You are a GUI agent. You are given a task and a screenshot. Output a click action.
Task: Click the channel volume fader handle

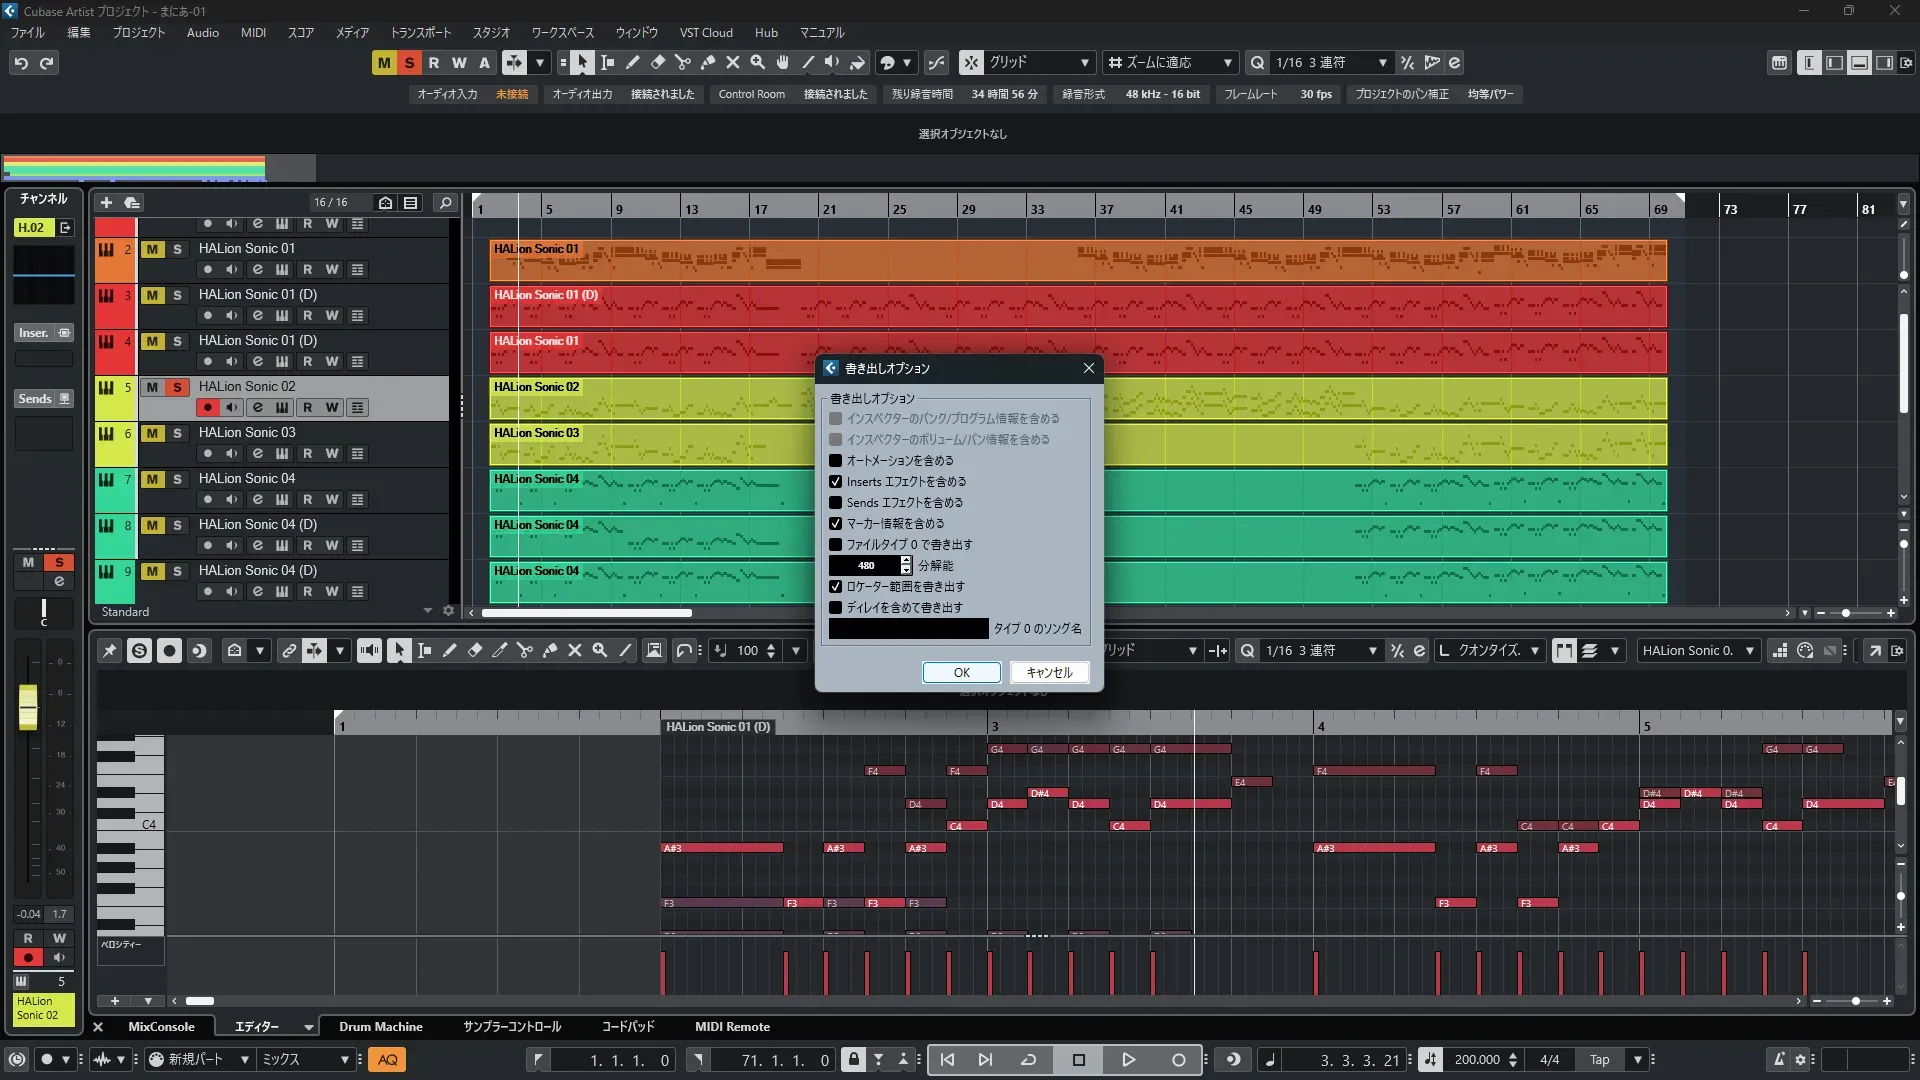tap(28, 706)
